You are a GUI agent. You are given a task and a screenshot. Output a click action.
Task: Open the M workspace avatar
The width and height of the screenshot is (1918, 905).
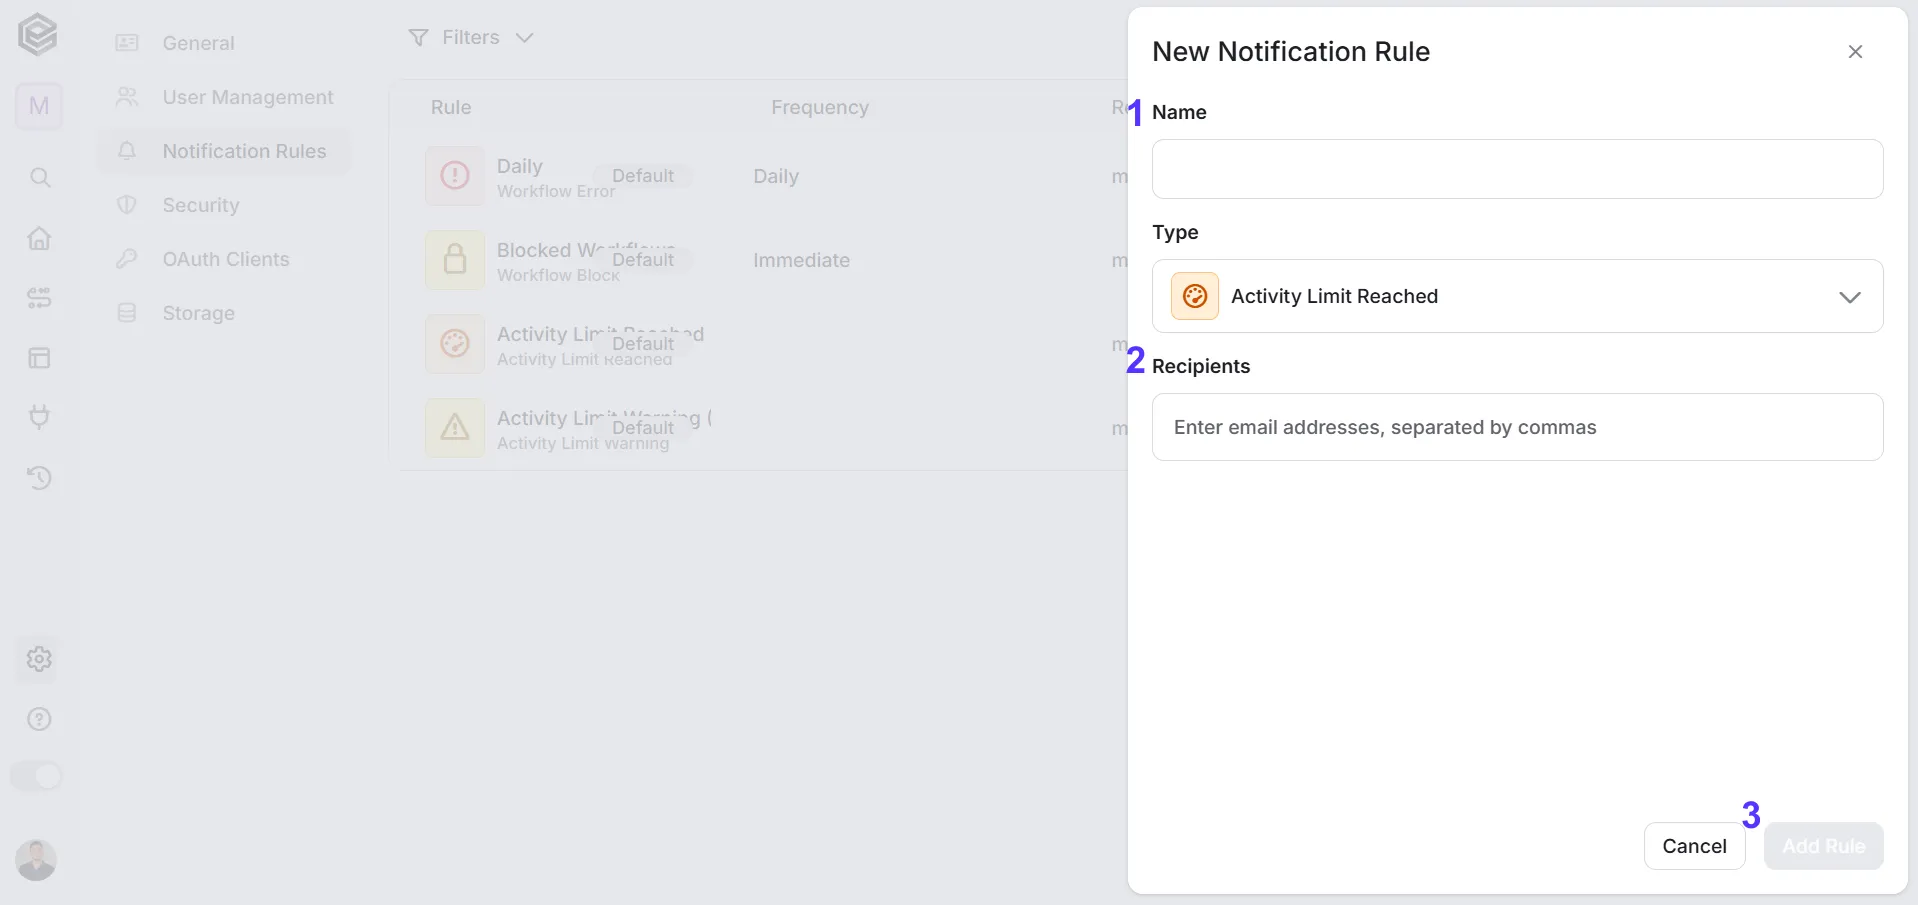[x=39, y=106]
